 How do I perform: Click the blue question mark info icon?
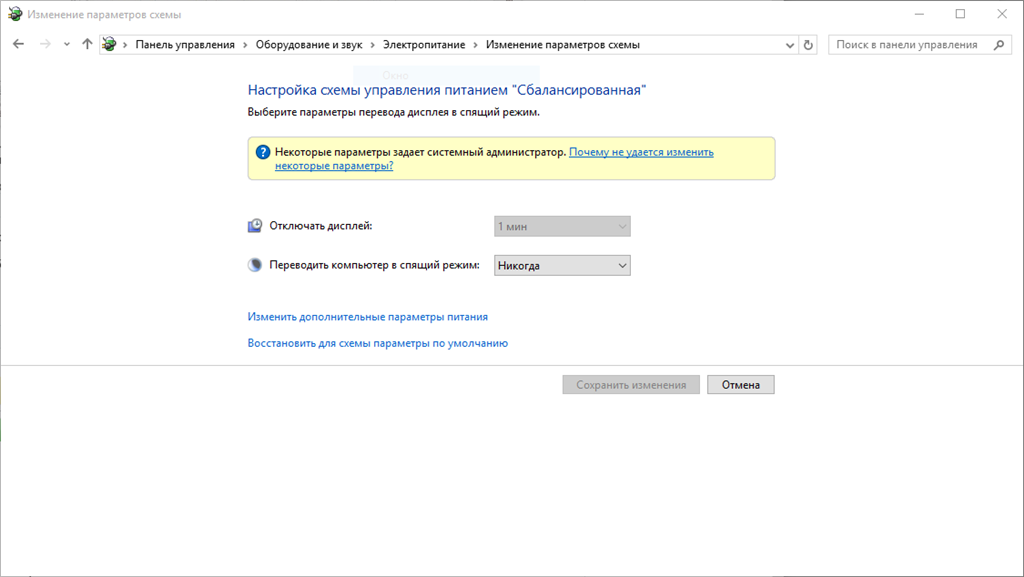pos(263,152)
